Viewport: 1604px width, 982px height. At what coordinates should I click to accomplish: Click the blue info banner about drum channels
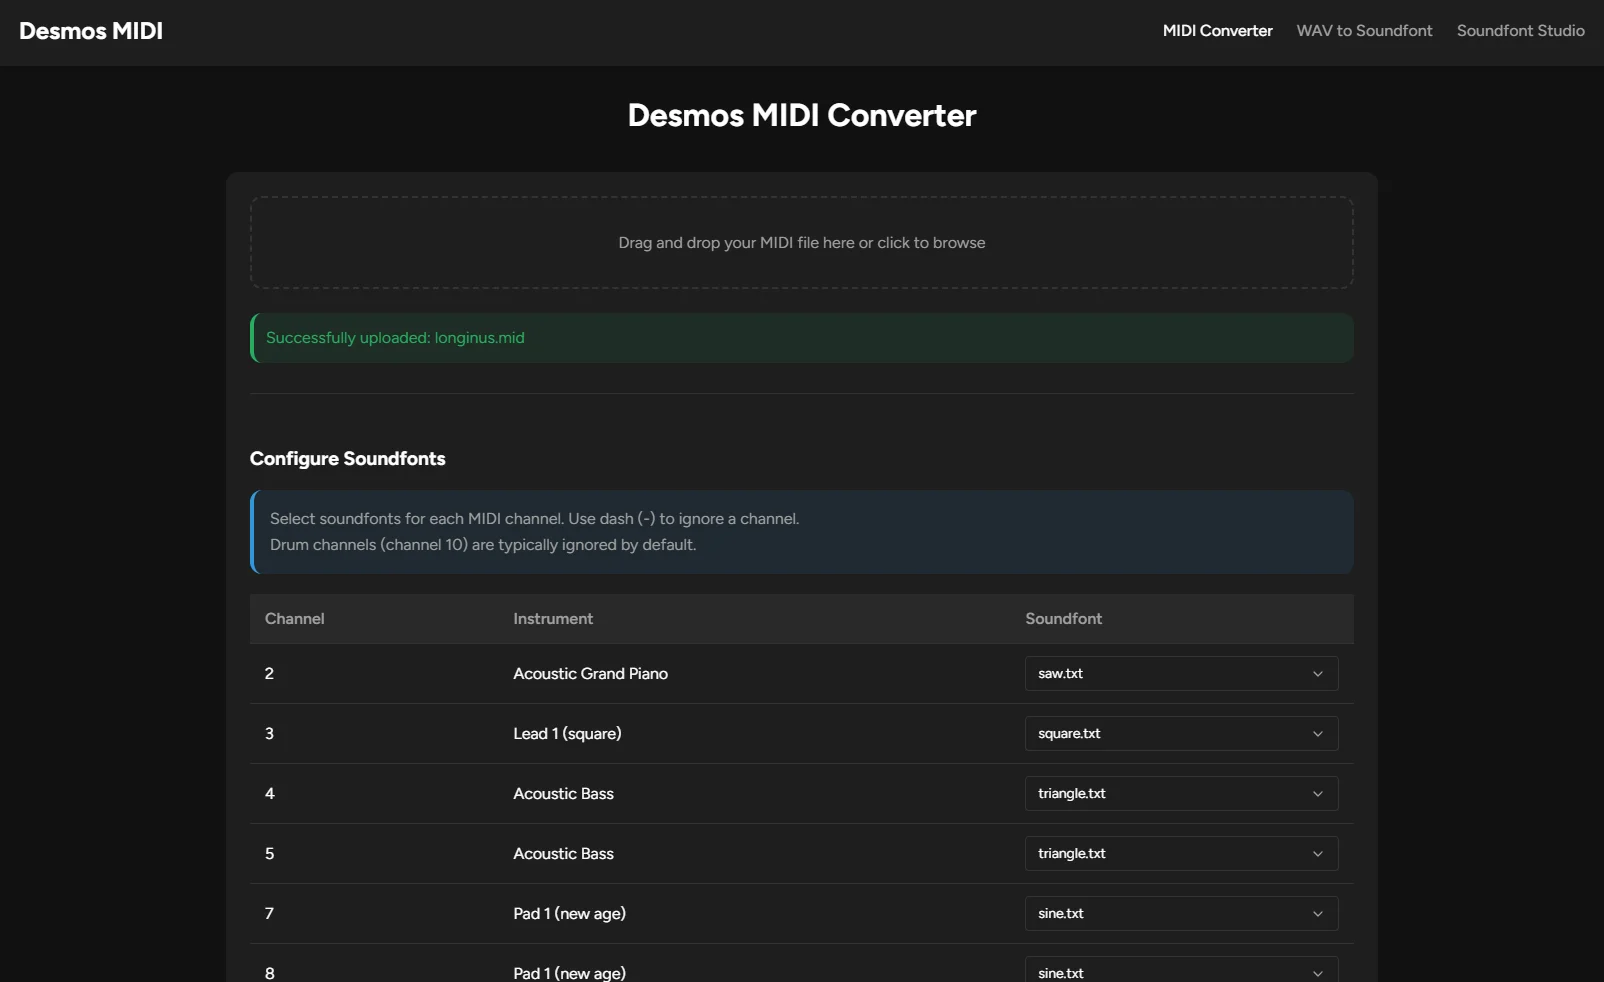801,532
